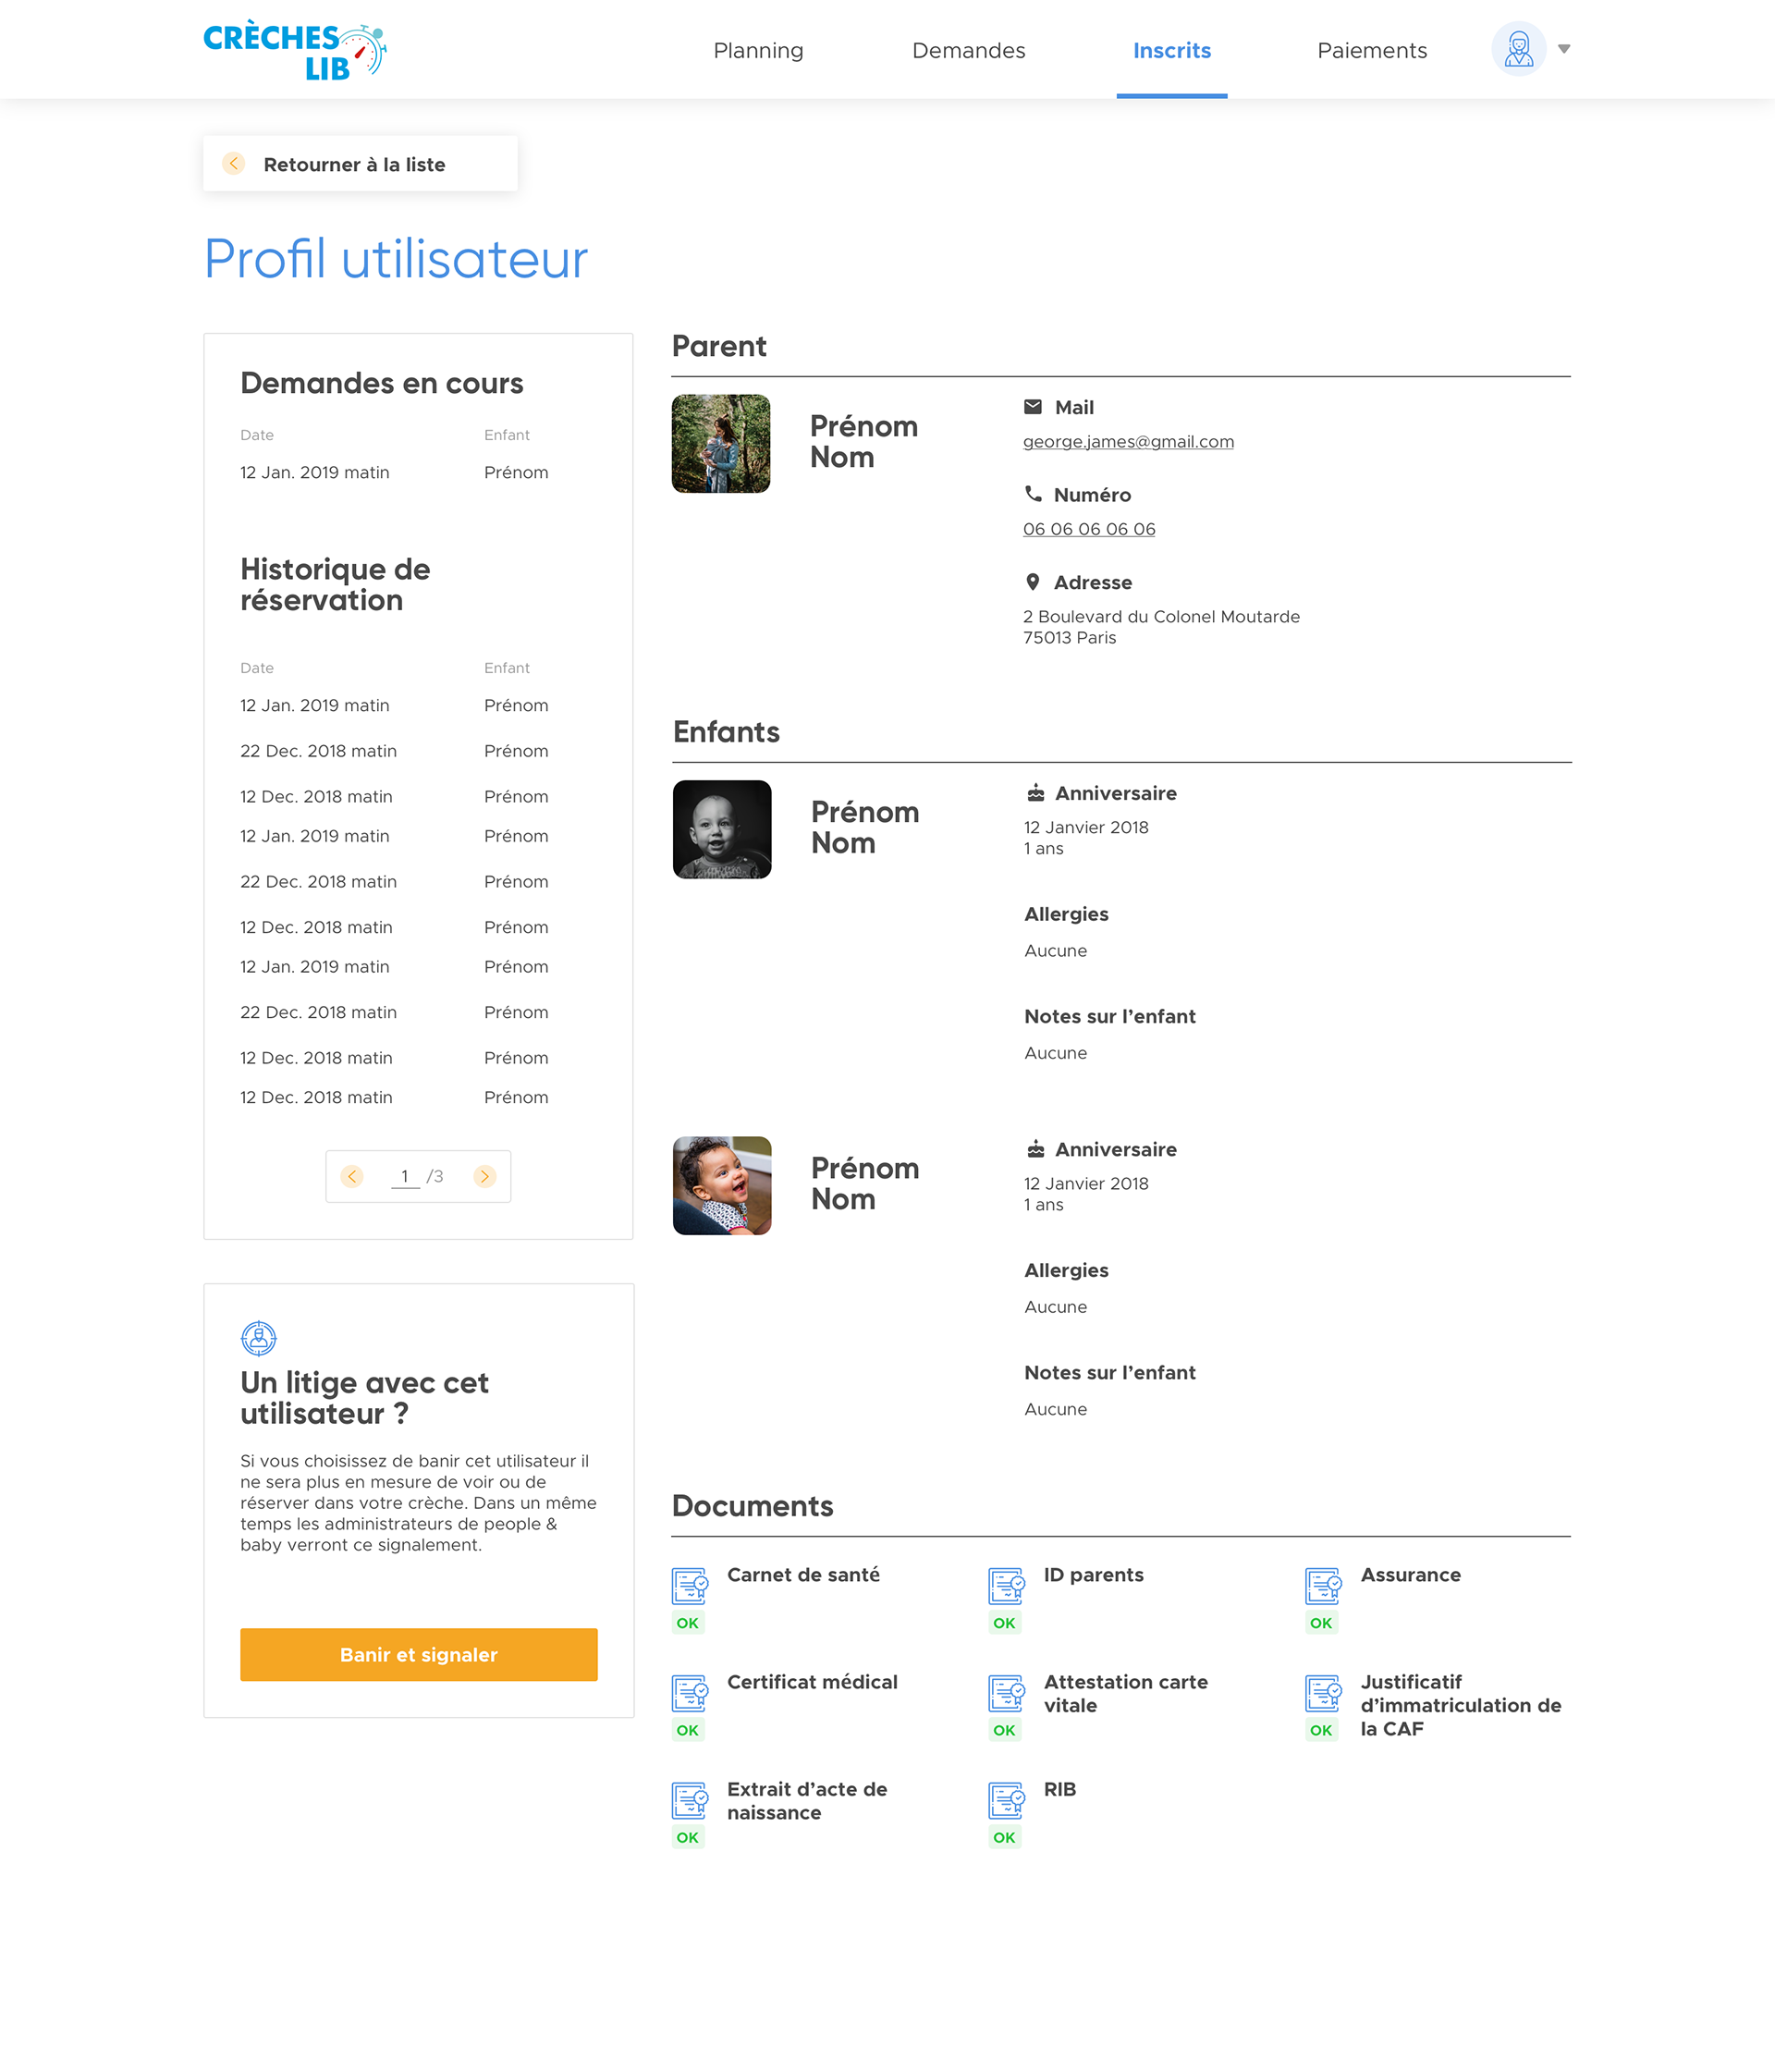Open the Attestation carte vitale document icon
1775x2072 pixels.
(1006, 1693)
